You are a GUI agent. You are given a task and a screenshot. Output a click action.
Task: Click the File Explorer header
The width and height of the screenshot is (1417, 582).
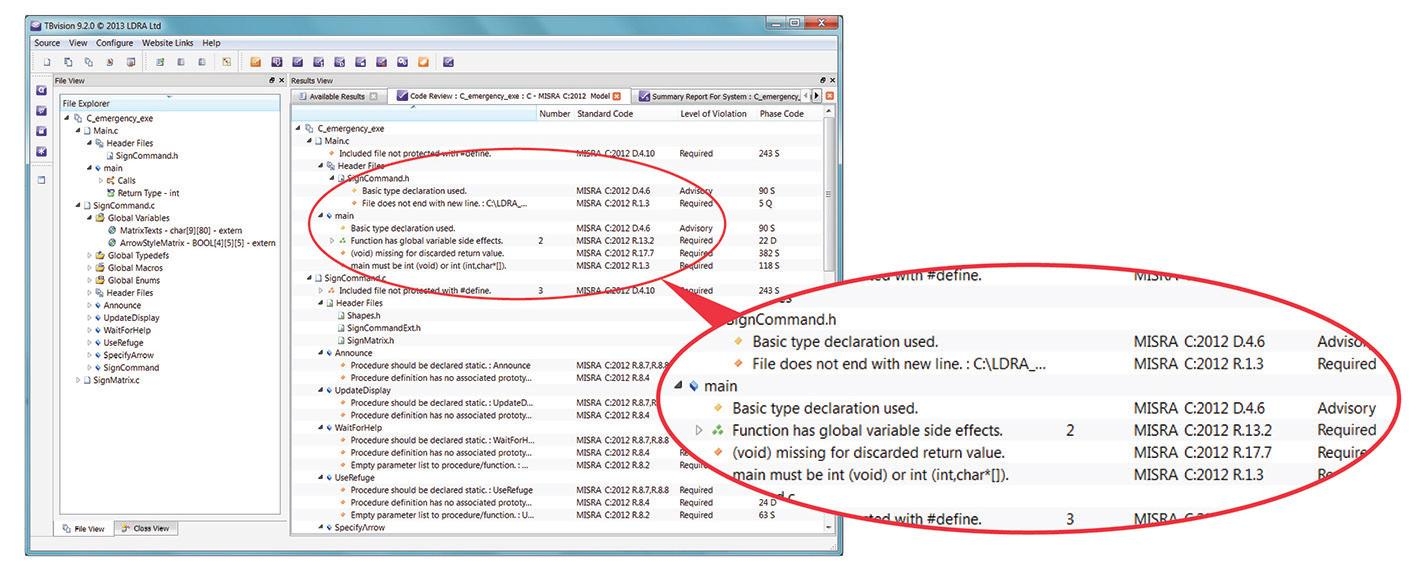point(170,103)
